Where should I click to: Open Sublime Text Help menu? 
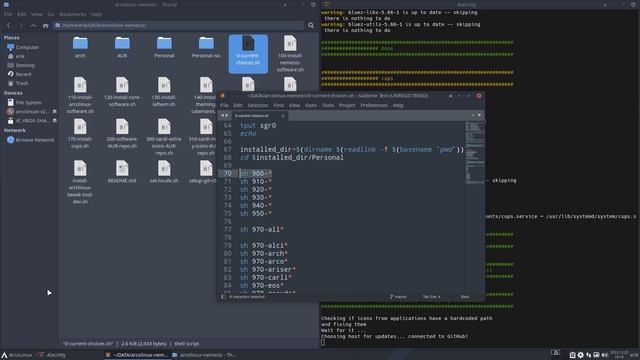(398, 105)
